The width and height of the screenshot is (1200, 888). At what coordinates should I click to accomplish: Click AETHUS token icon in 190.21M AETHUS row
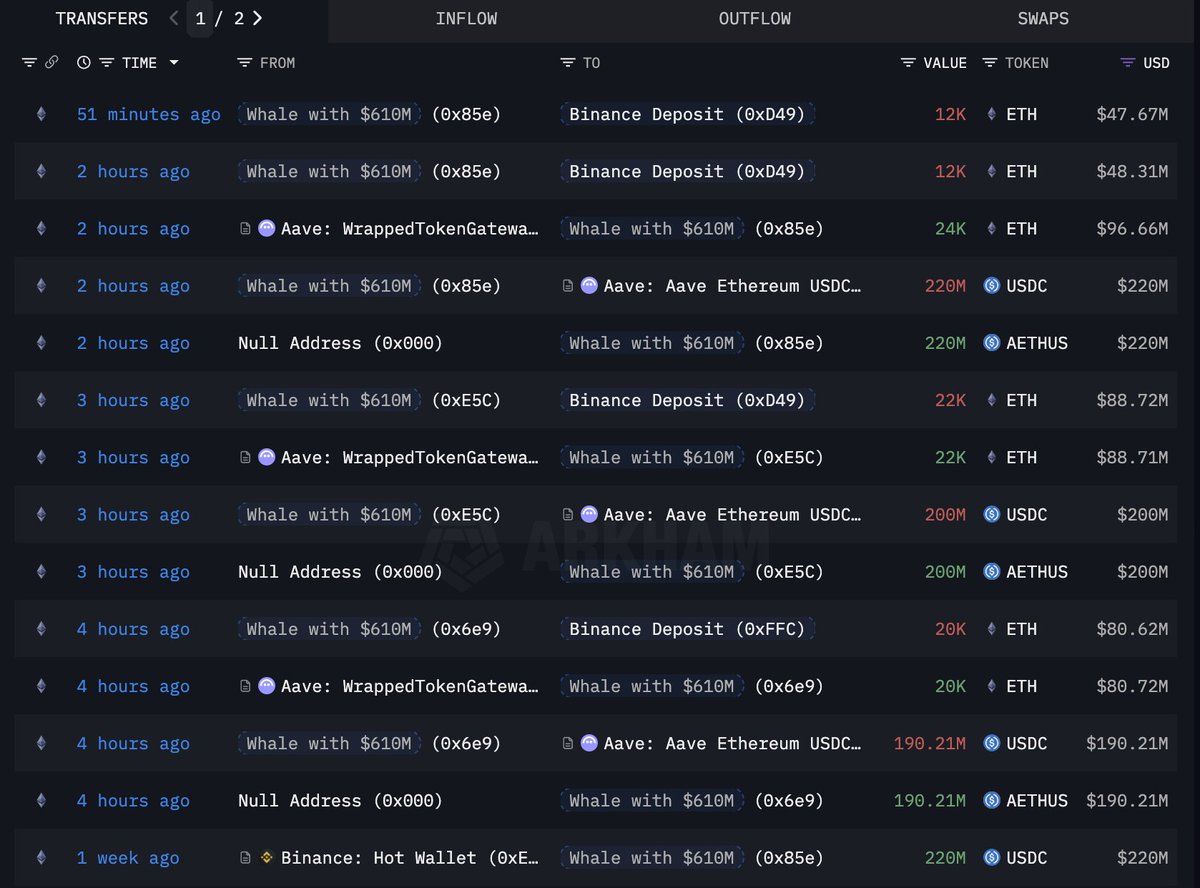pos(992,800)
